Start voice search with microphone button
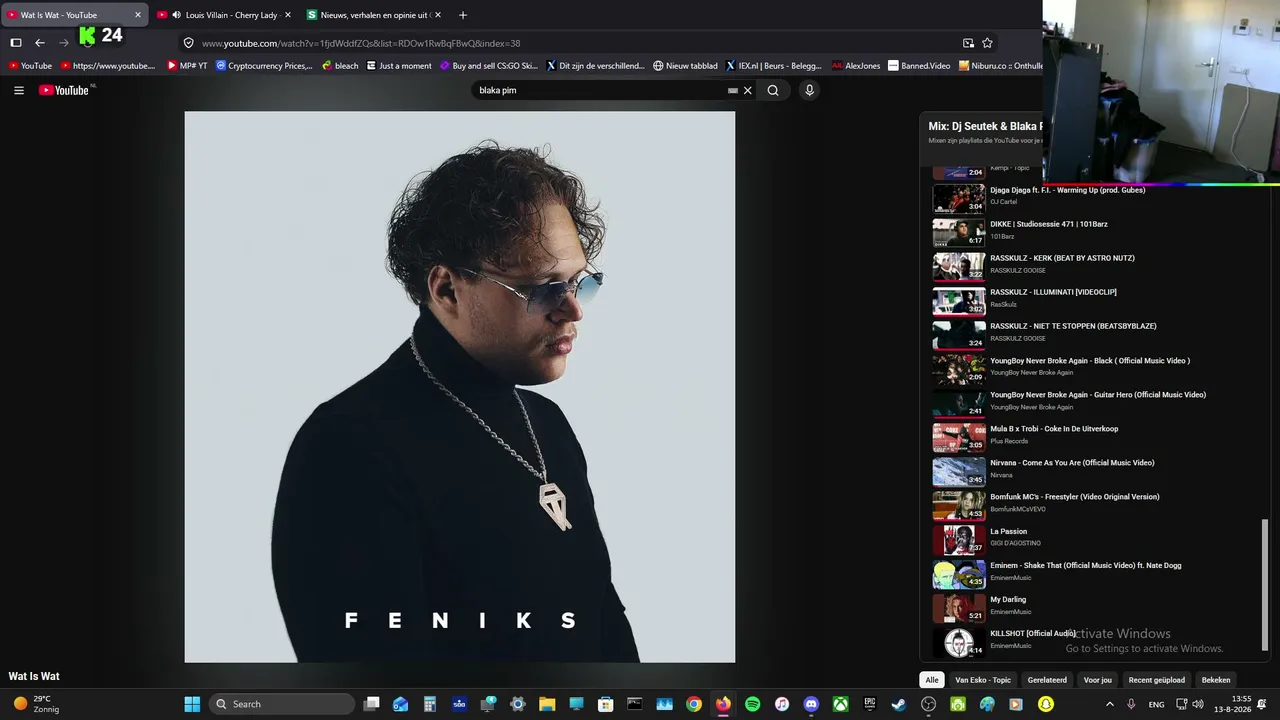This screenshot has height=720, width=1280. 809,90
